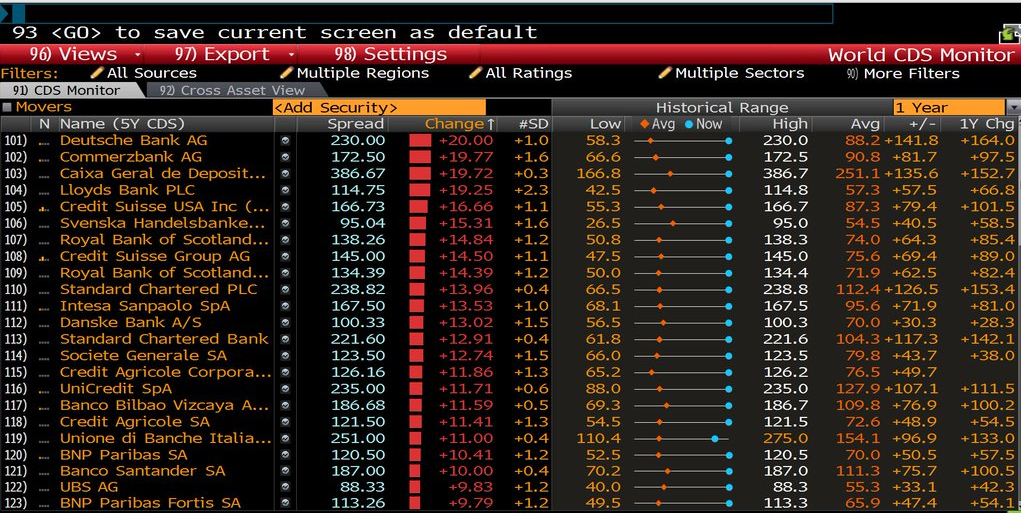Click spread value 95.04
Viewport: 1021px width, 513px height.
pyautogui.click(x=363, y=223)
